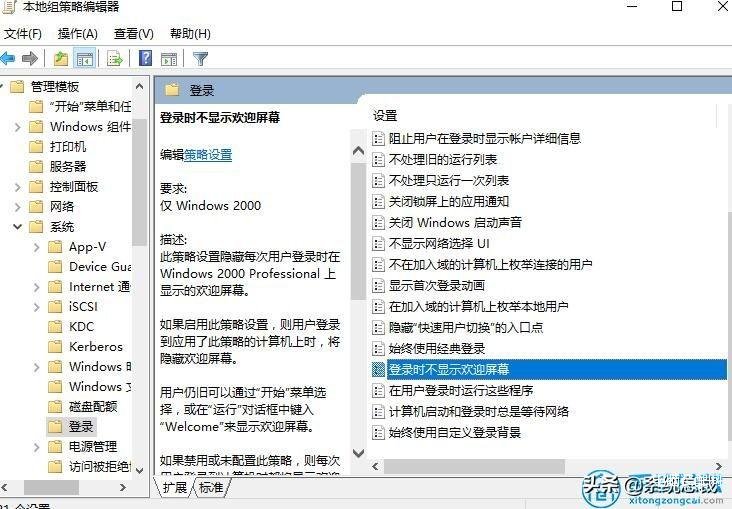This screenshot has width=732, height=509.
Task: Toggle the console tree pane icon
Action: coord(85,59)
